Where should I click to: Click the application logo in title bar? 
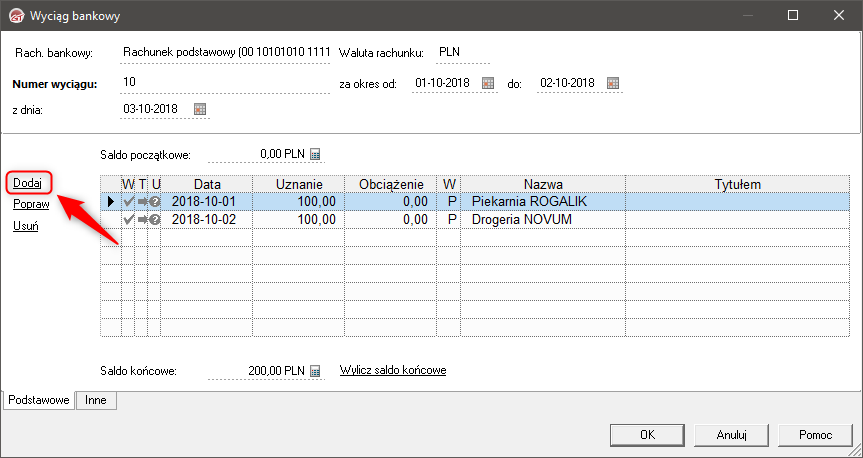coord(17,15)
